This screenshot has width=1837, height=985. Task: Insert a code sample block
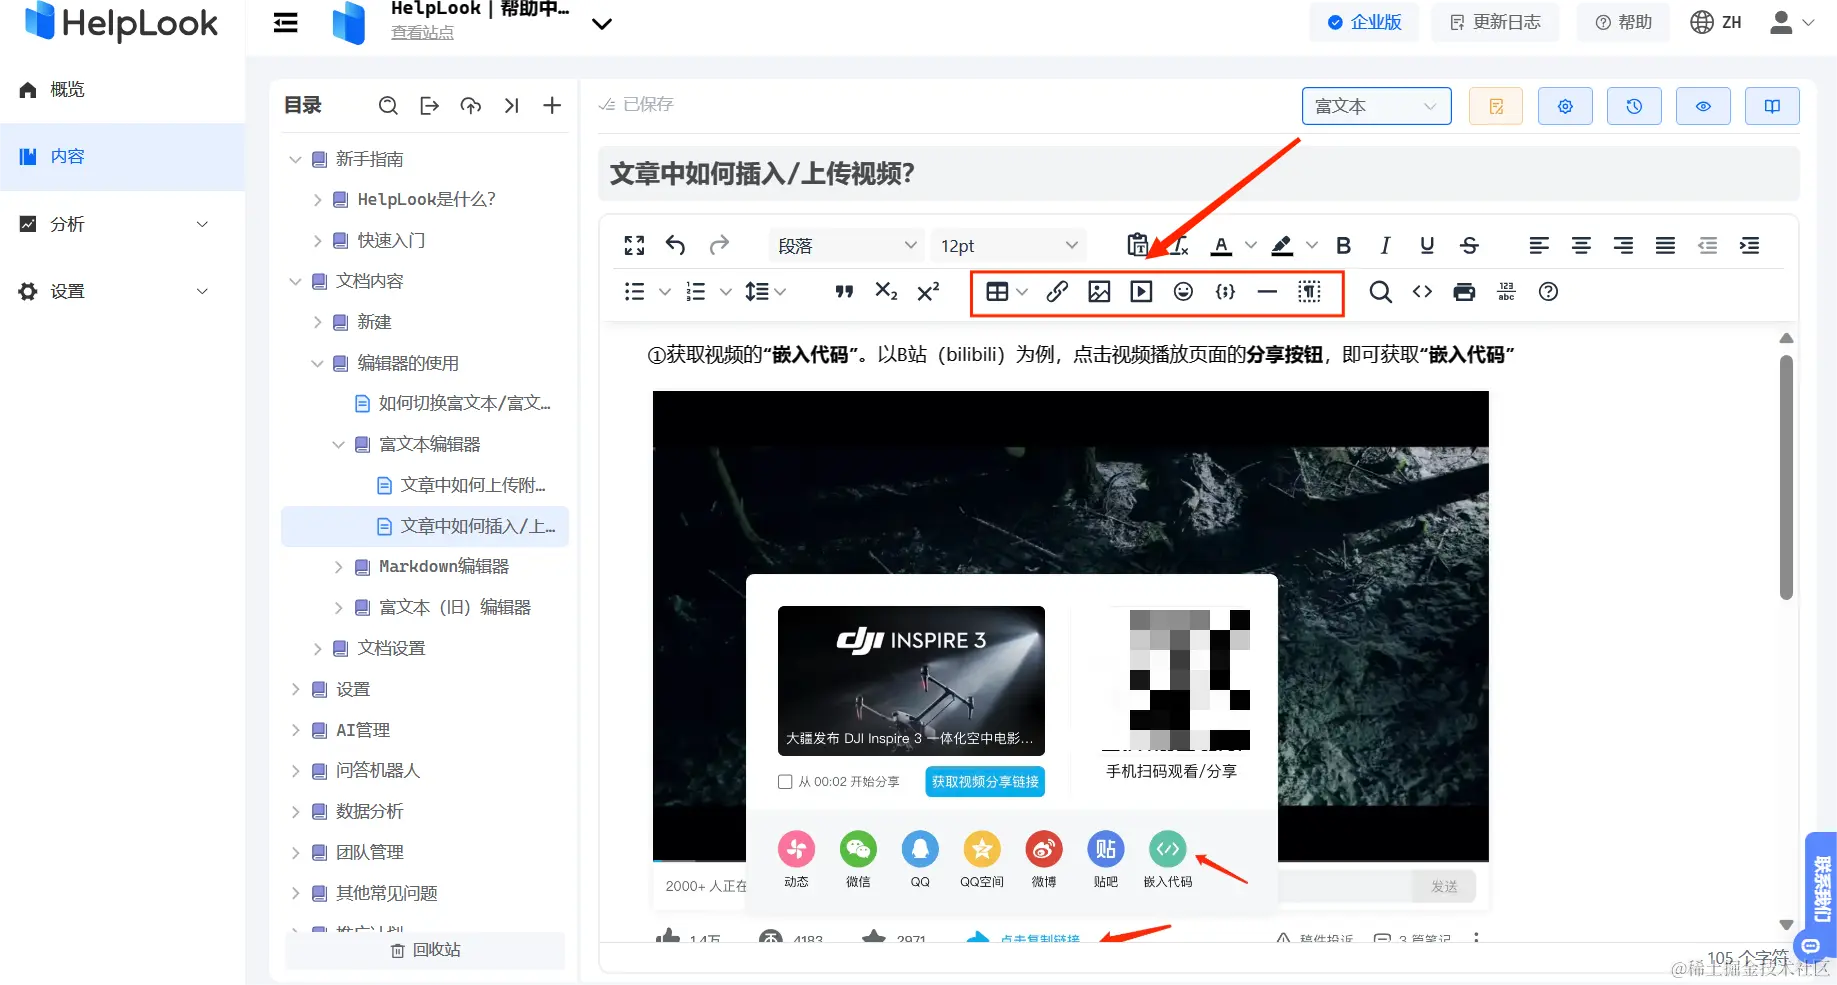tap(1225, 291)
